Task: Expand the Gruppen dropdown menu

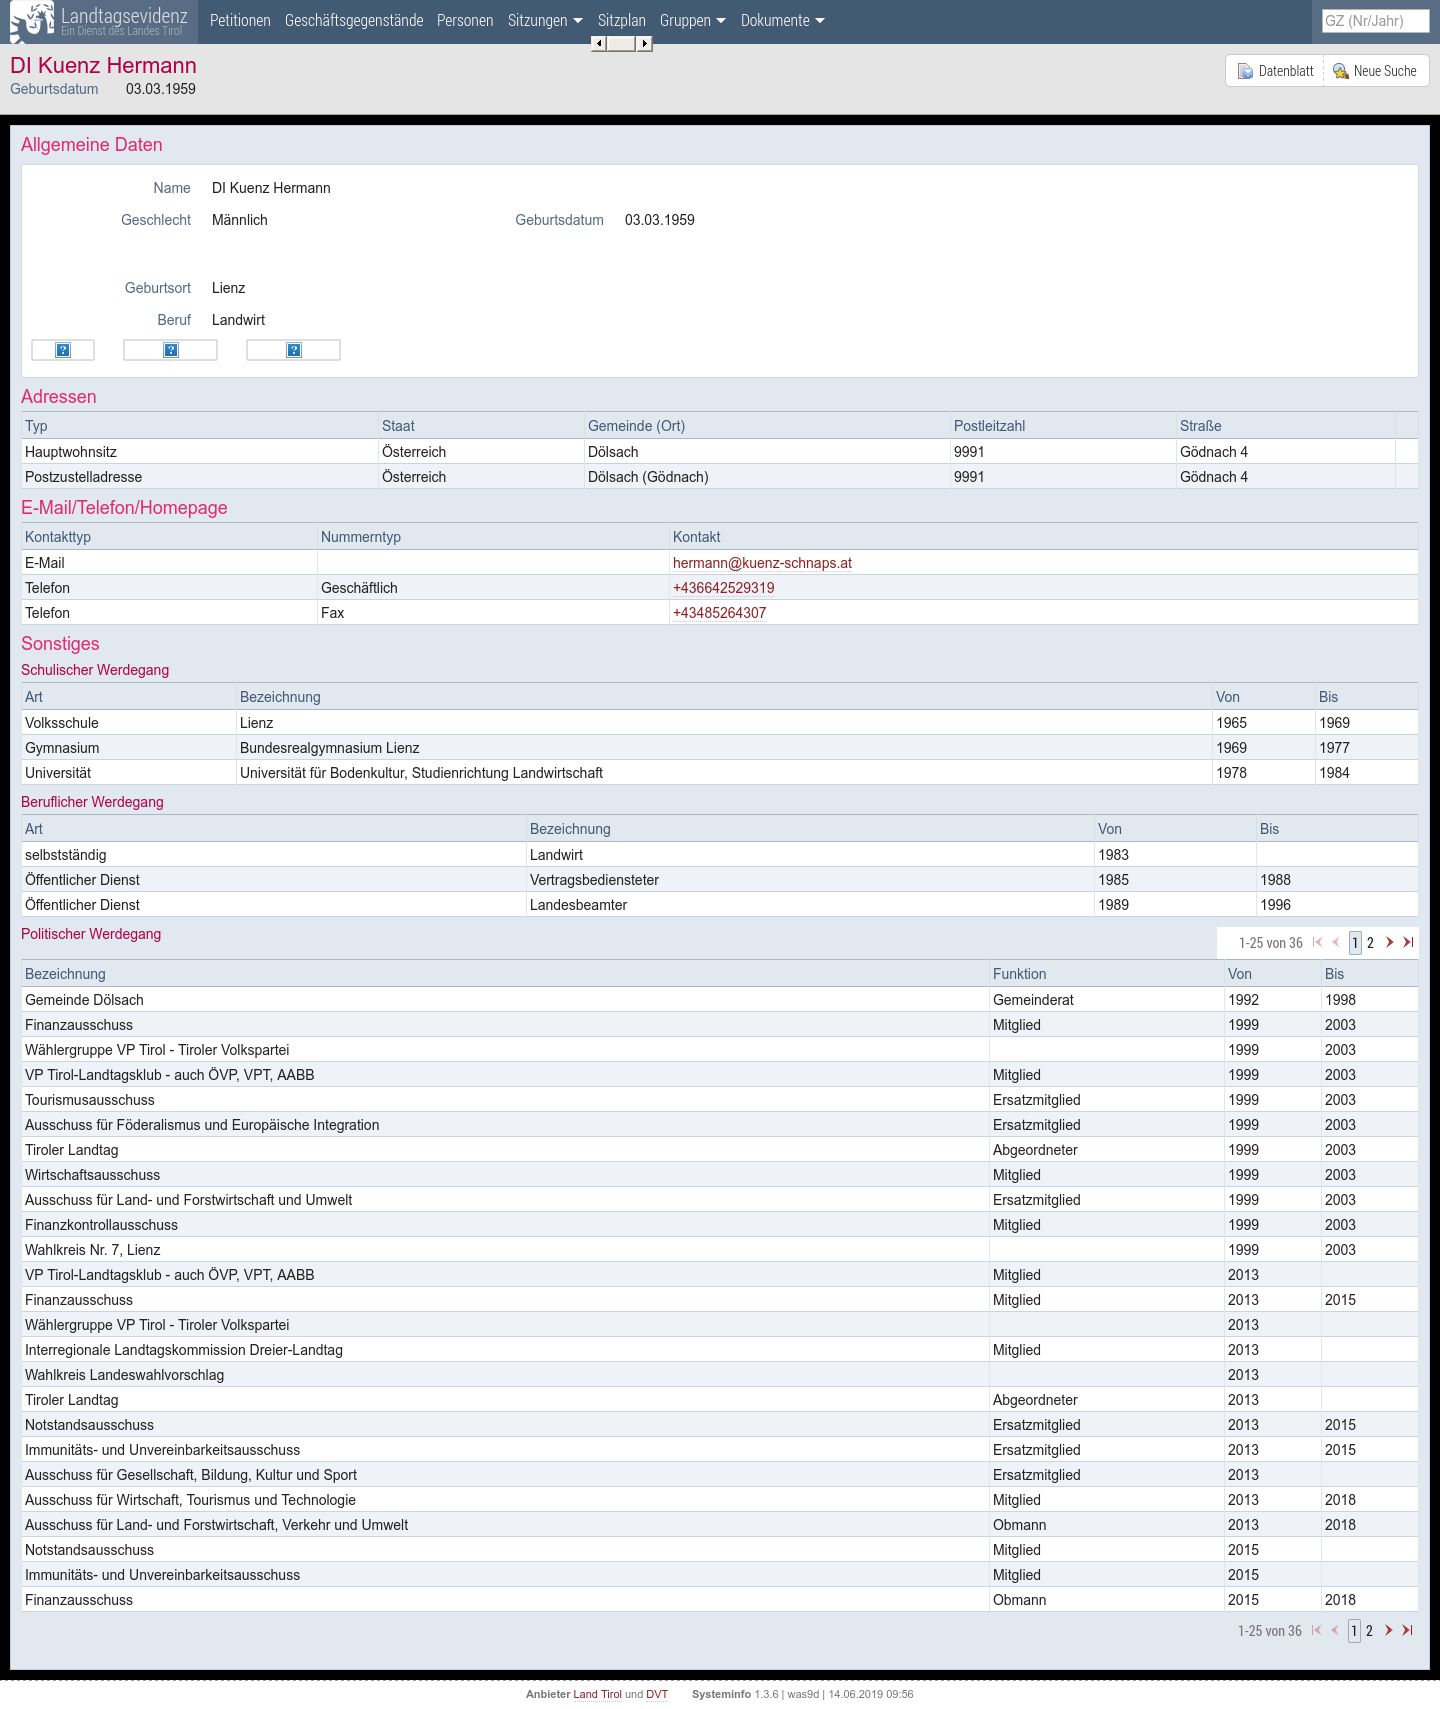Action: tap(692, 21)
